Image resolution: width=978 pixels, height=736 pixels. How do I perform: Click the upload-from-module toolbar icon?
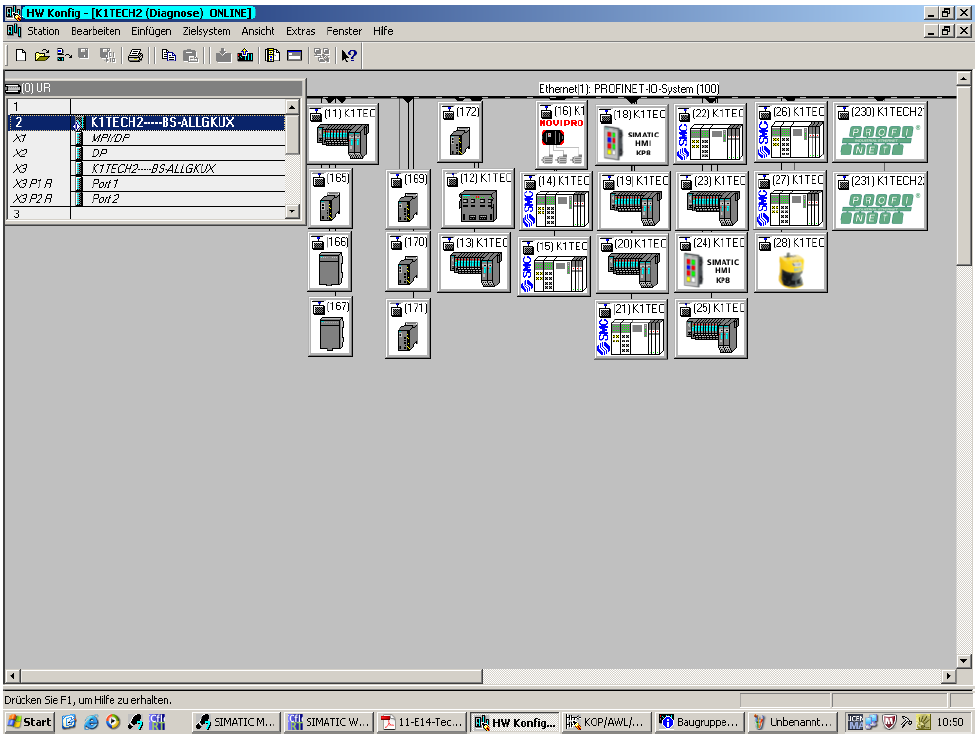pyautogui.click(x=245, y=56)
